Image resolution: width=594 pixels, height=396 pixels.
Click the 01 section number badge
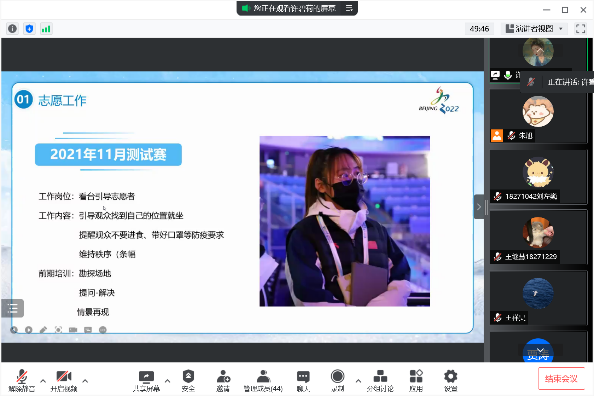(x=23, y=100)
